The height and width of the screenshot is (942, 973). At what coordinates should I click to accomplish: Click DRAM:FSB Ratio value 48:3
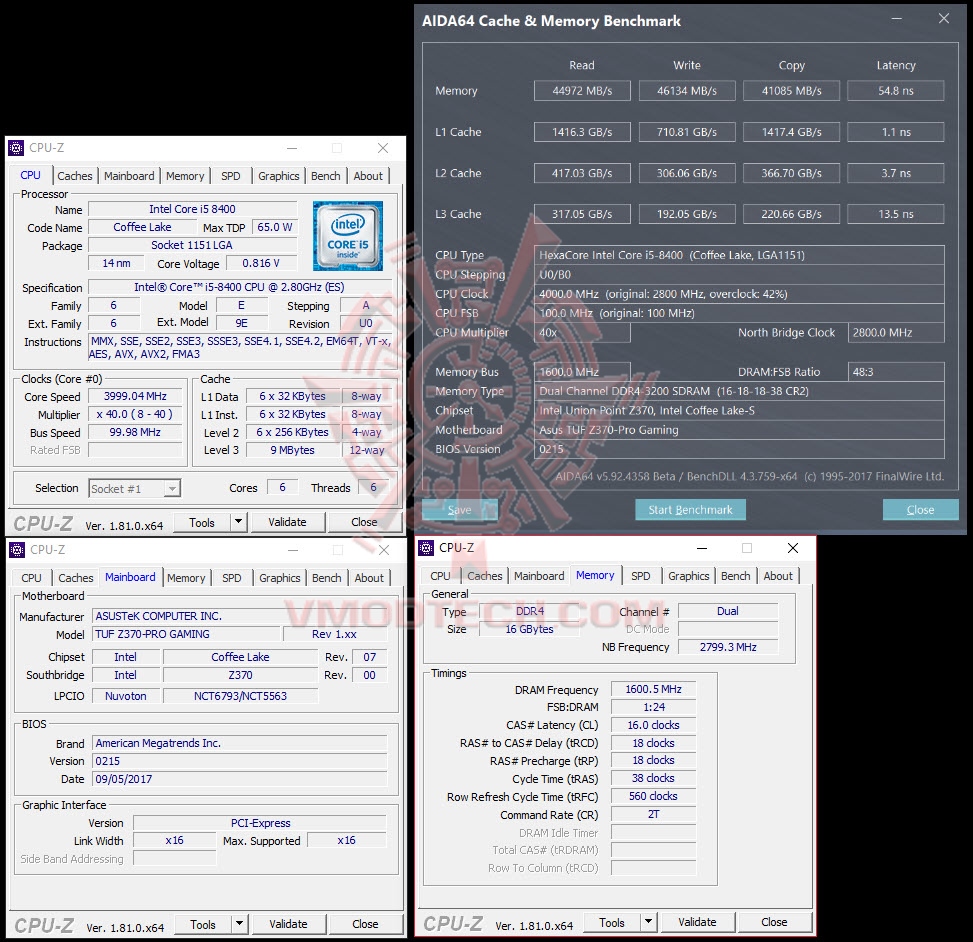pos(896,372)
